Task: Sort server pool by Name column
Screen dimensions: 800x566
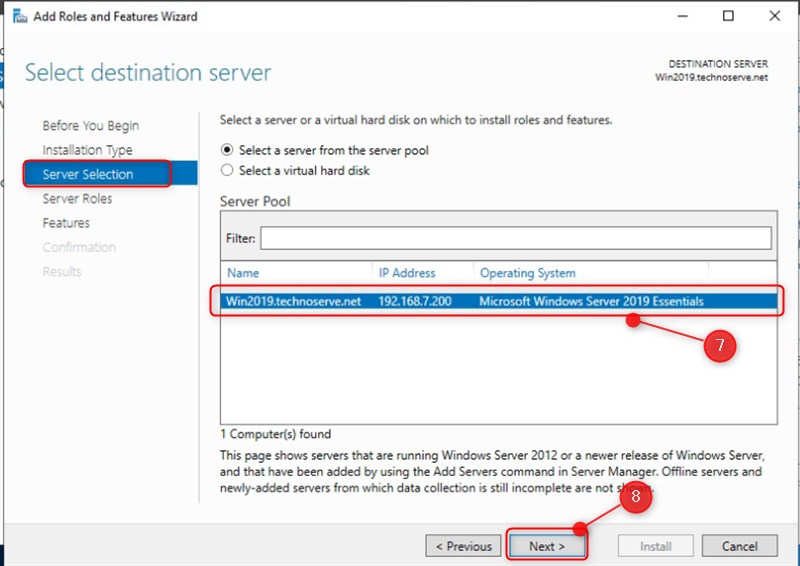Action: pyautogui.click(x=243, y=273)
